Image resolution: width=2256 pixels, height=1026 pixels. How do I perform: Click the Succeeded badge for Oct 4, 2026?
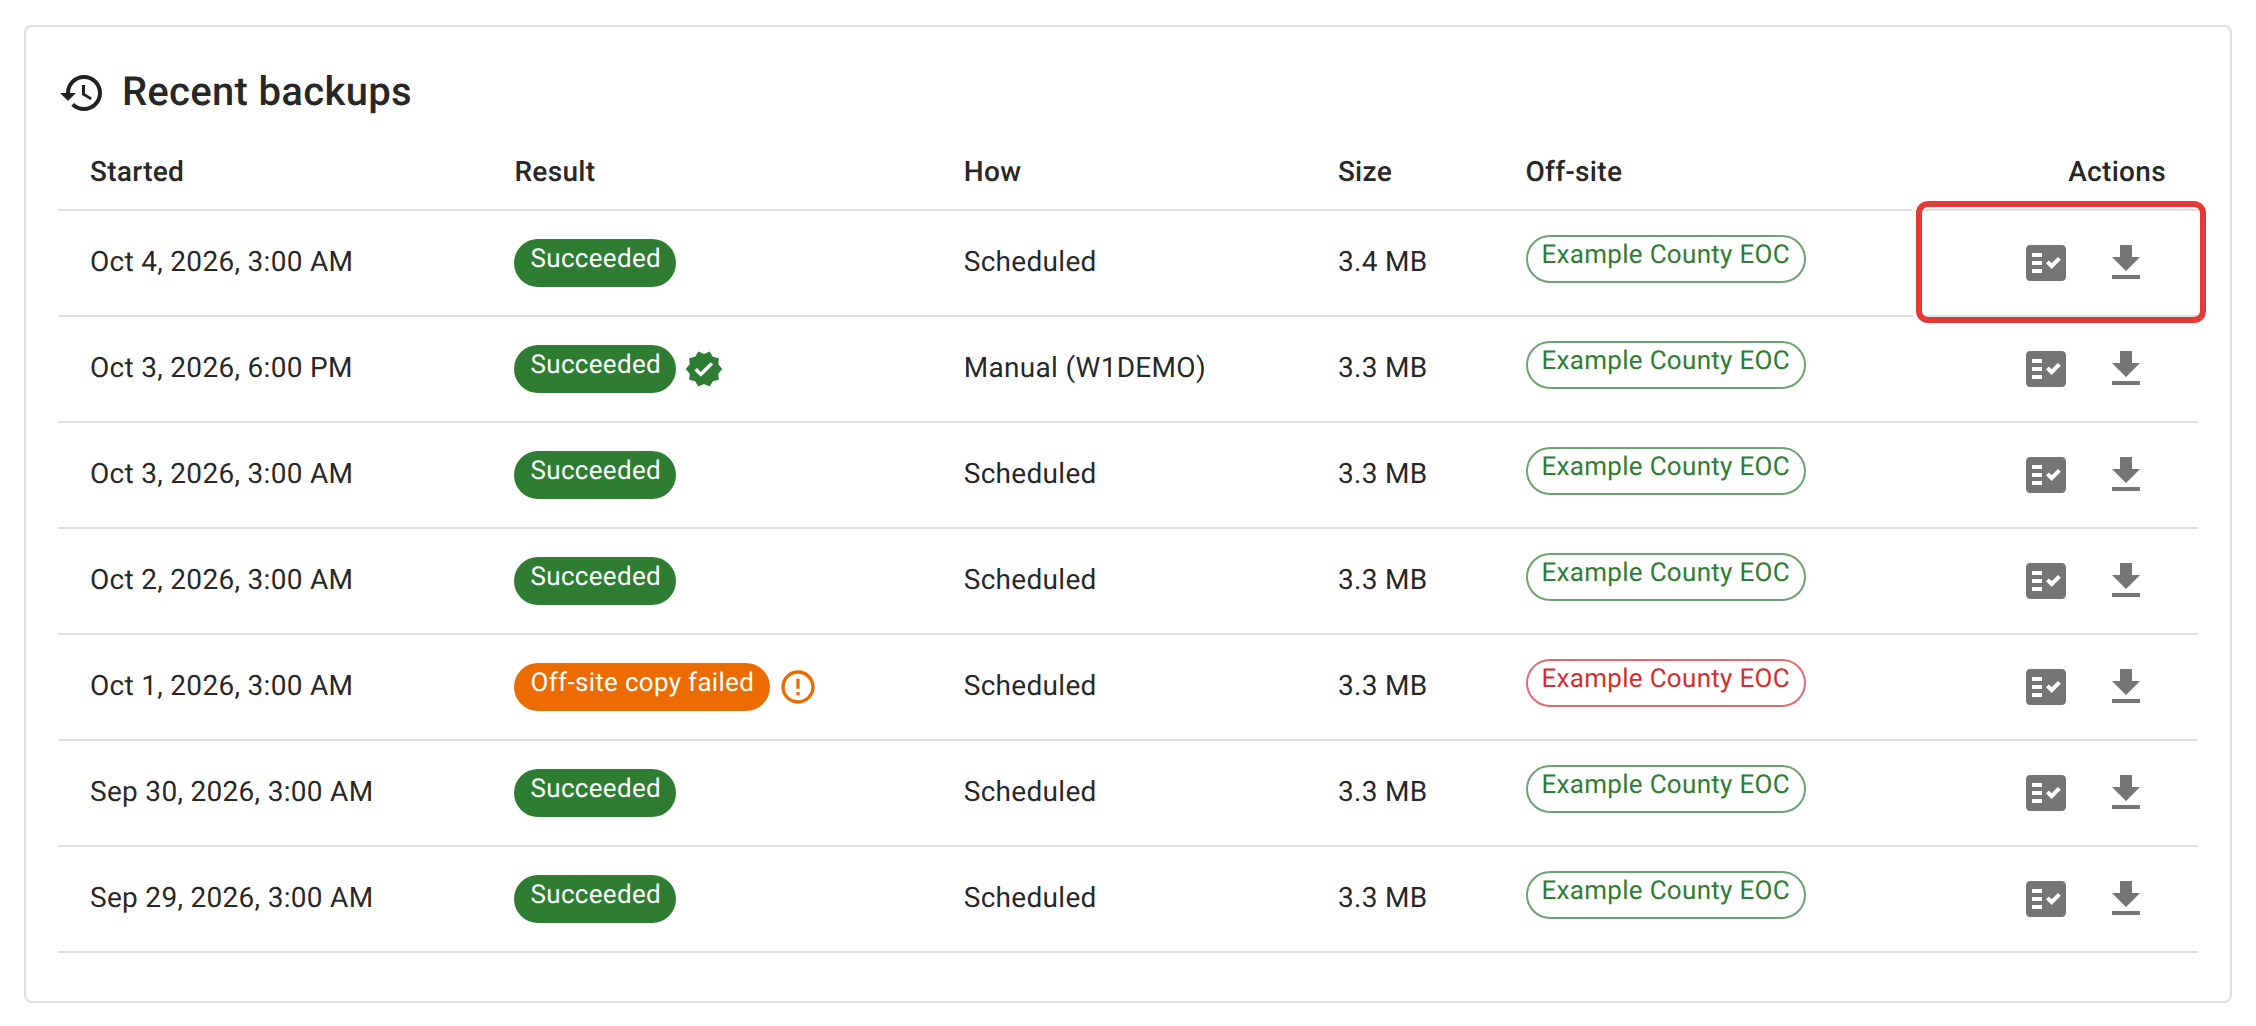tap(595, 262)
